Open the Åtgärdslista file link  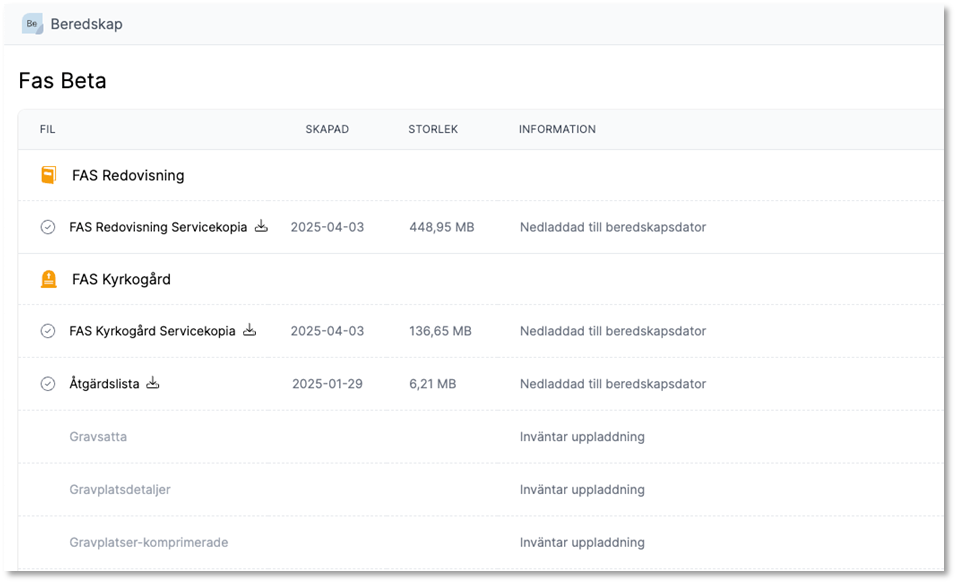click(104, 384)
